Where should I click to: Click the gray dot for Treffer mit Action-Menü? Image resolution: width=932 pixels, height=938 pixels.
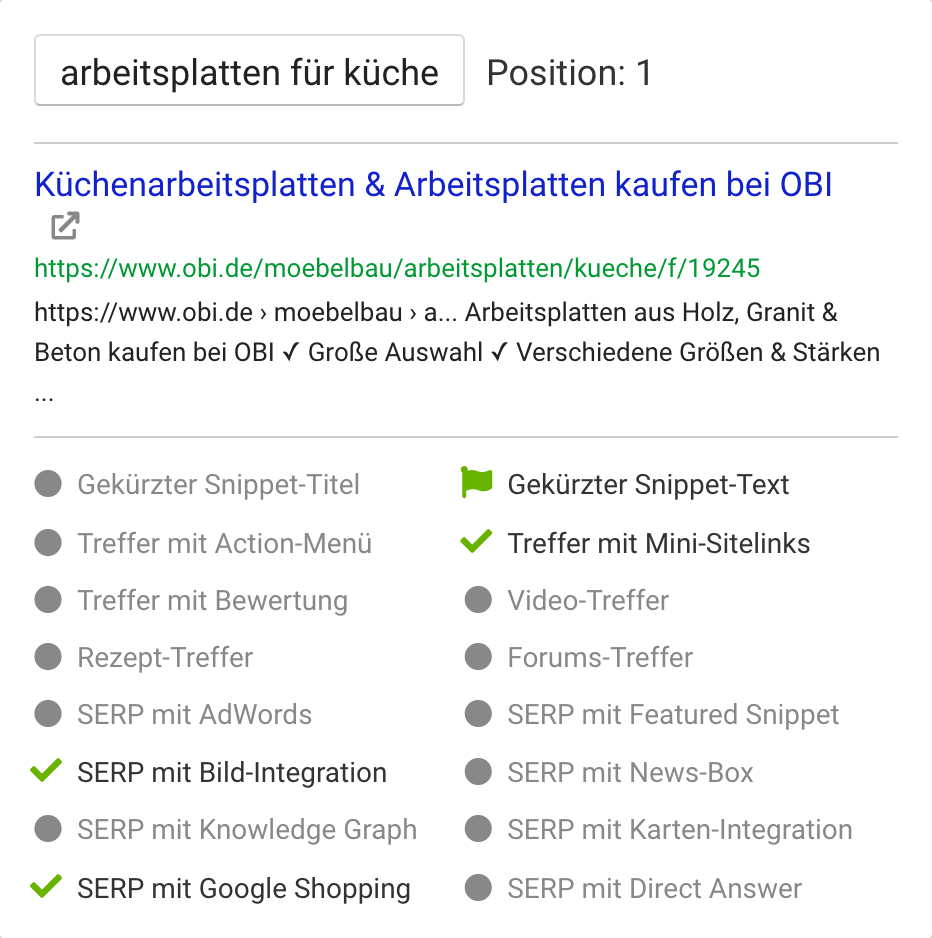[x=48, y=543]
